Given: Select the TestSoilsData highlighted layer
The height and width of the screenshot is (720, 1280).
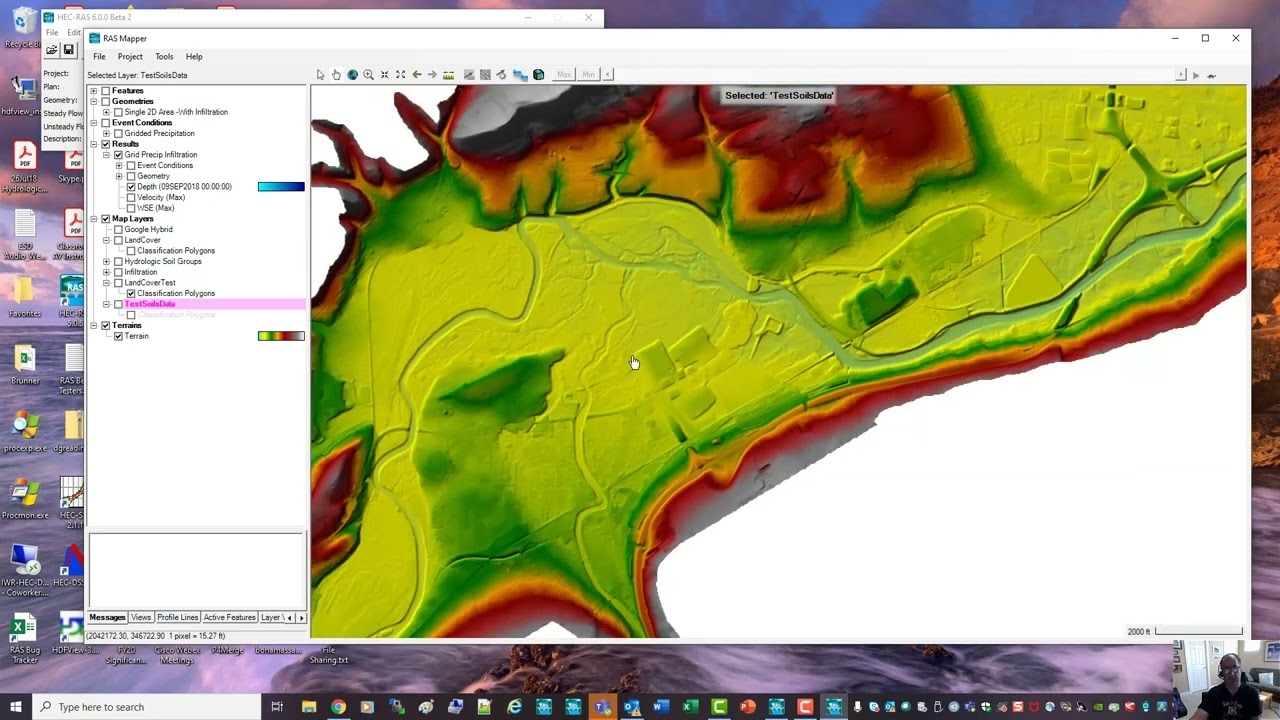Looking at the screenshot, I should pos(150,304).
